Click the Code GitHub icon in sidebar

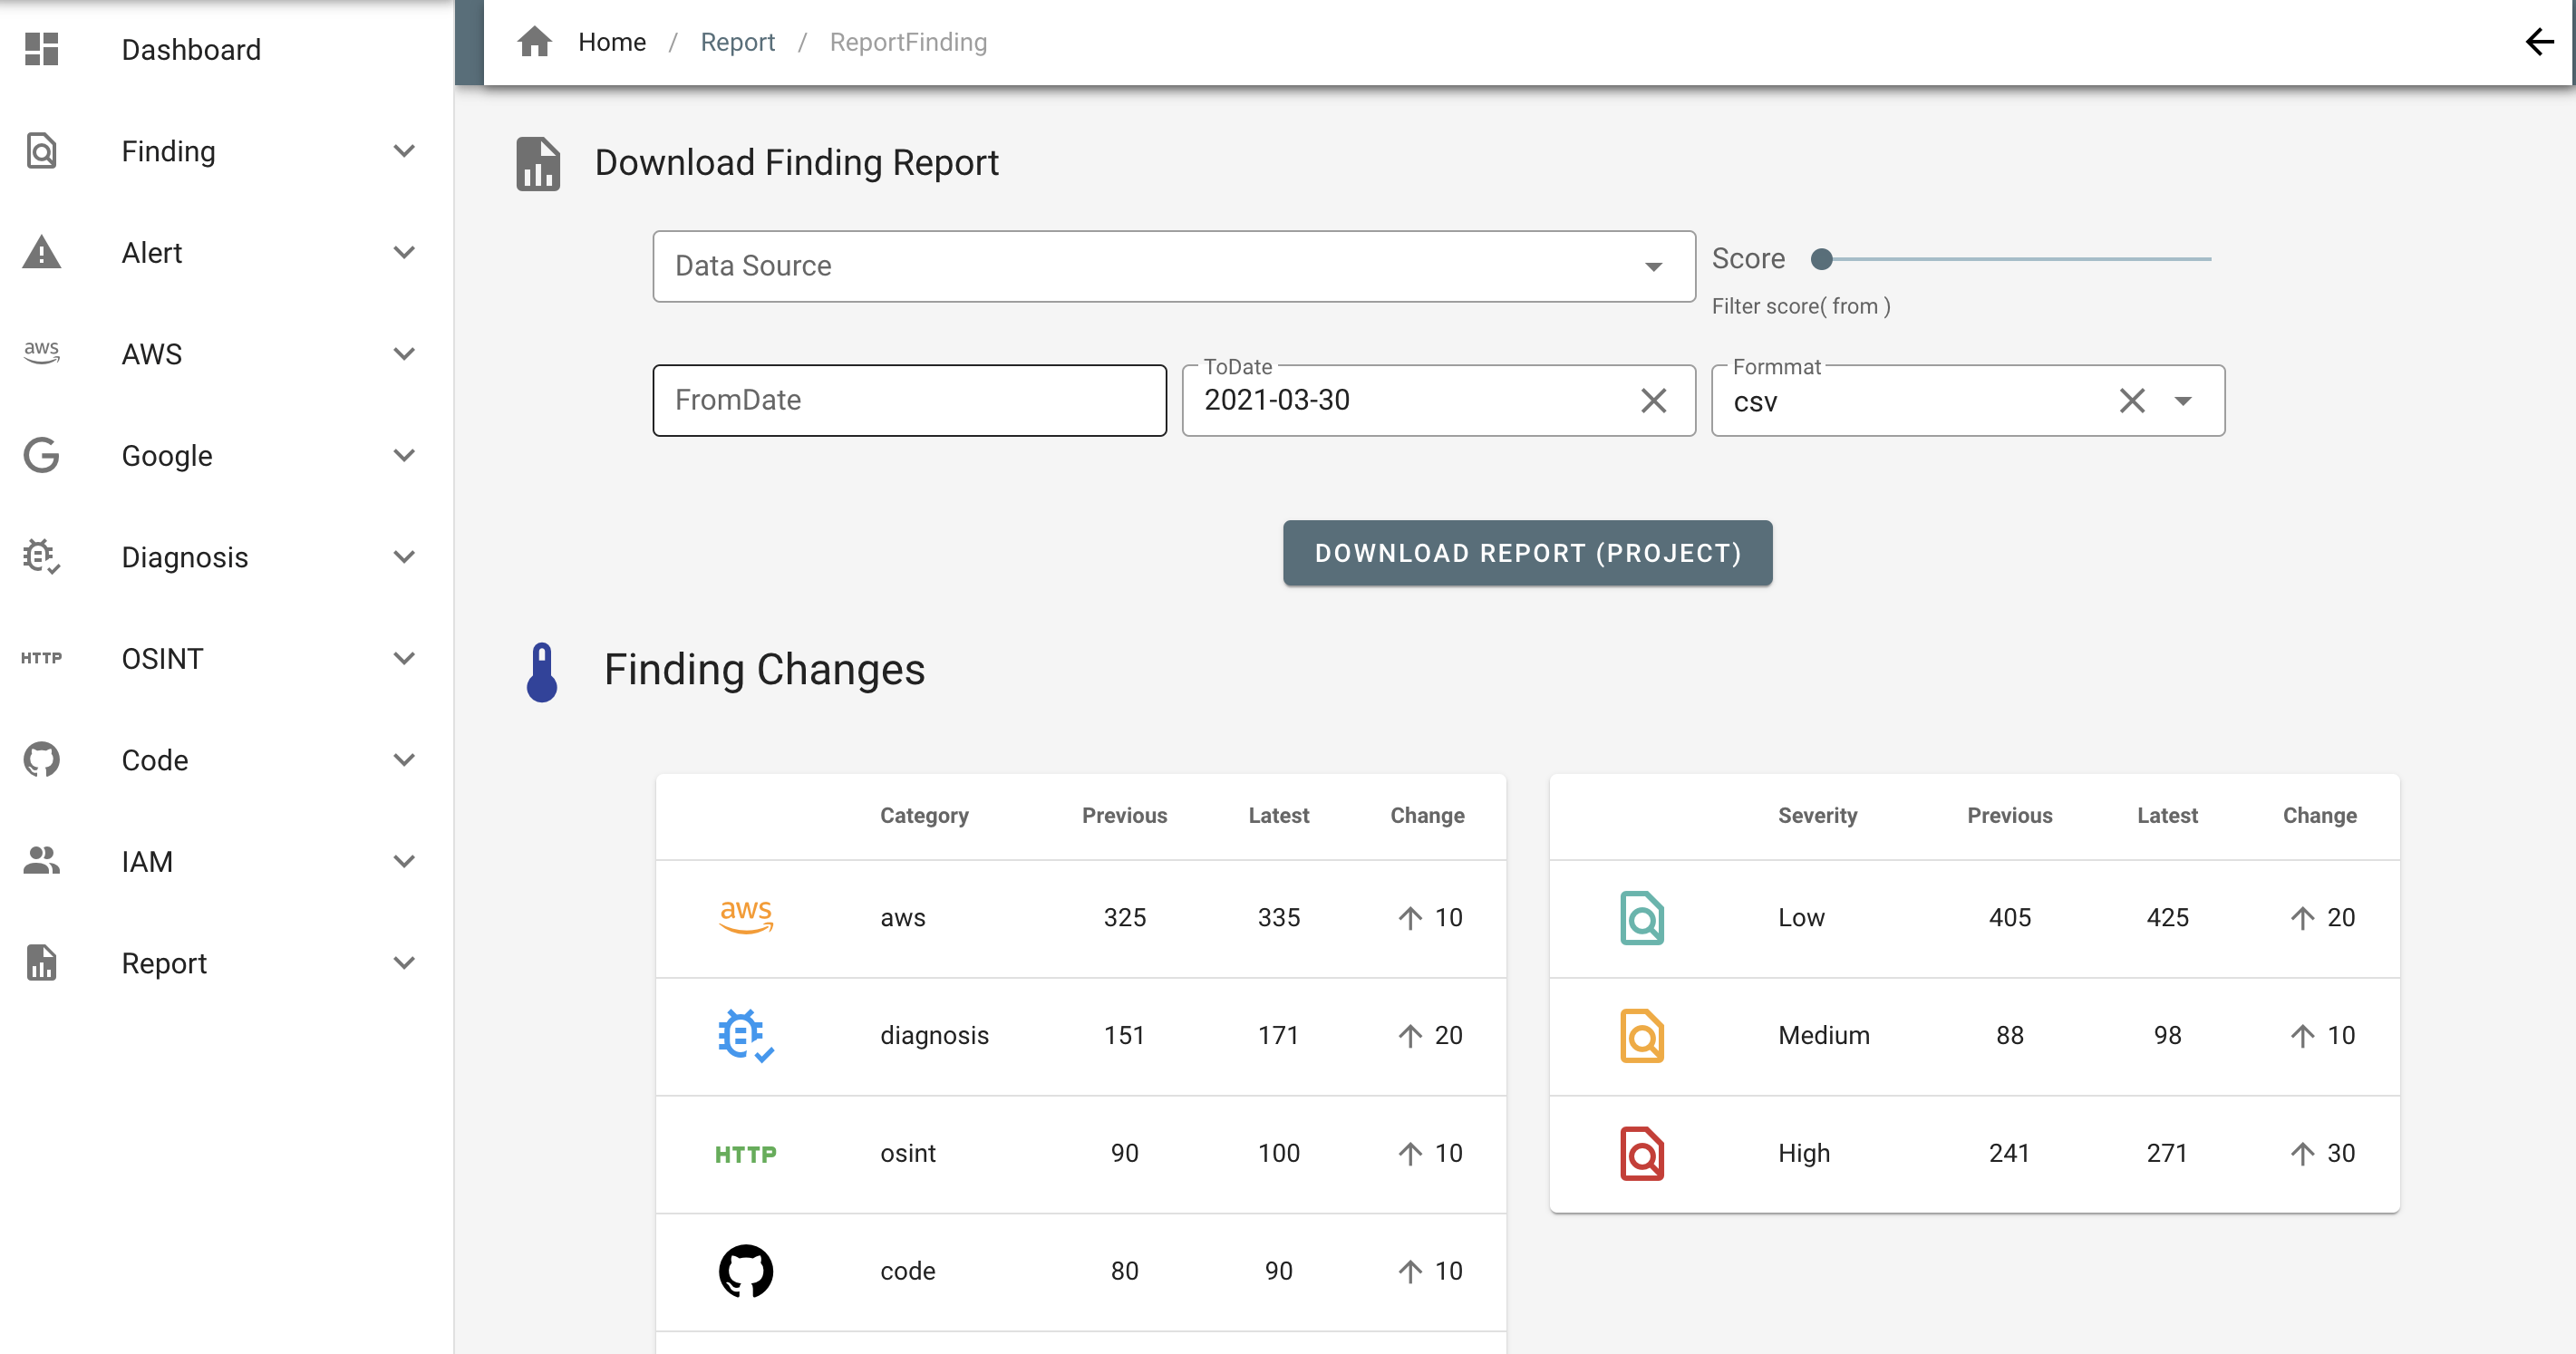coord(41,759)
